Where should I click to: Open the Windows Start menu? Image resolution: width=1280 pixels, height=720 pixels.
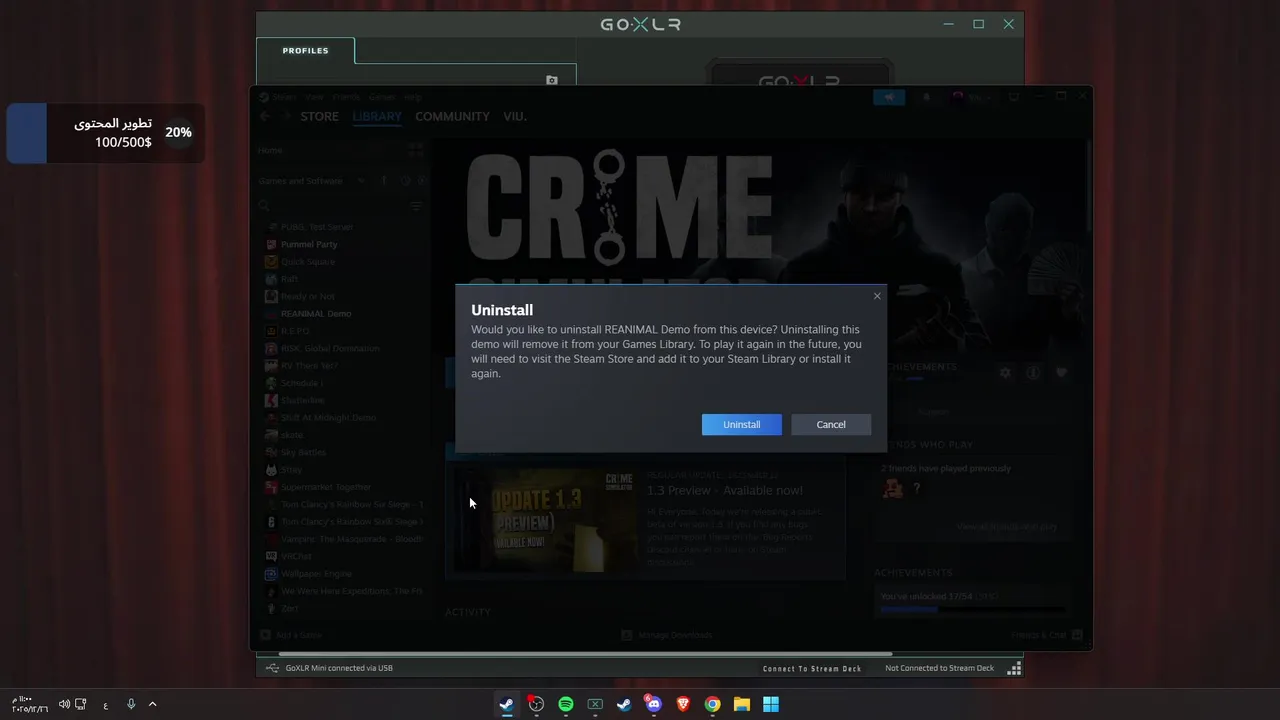pos(771,704)
